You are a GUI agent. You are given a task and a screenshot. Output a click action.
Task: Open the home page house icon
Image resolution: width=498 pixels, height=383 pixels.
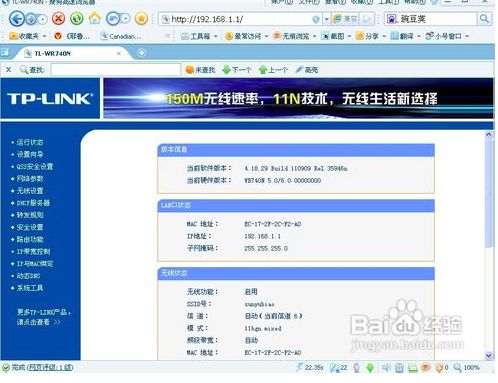(x=95, y=18)
